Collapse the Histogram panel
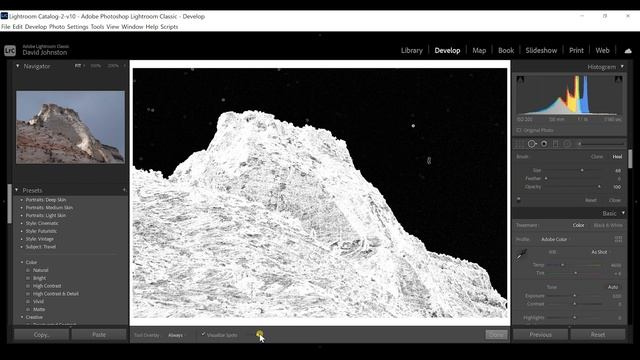The image size is (640, 360). point(622,67)
